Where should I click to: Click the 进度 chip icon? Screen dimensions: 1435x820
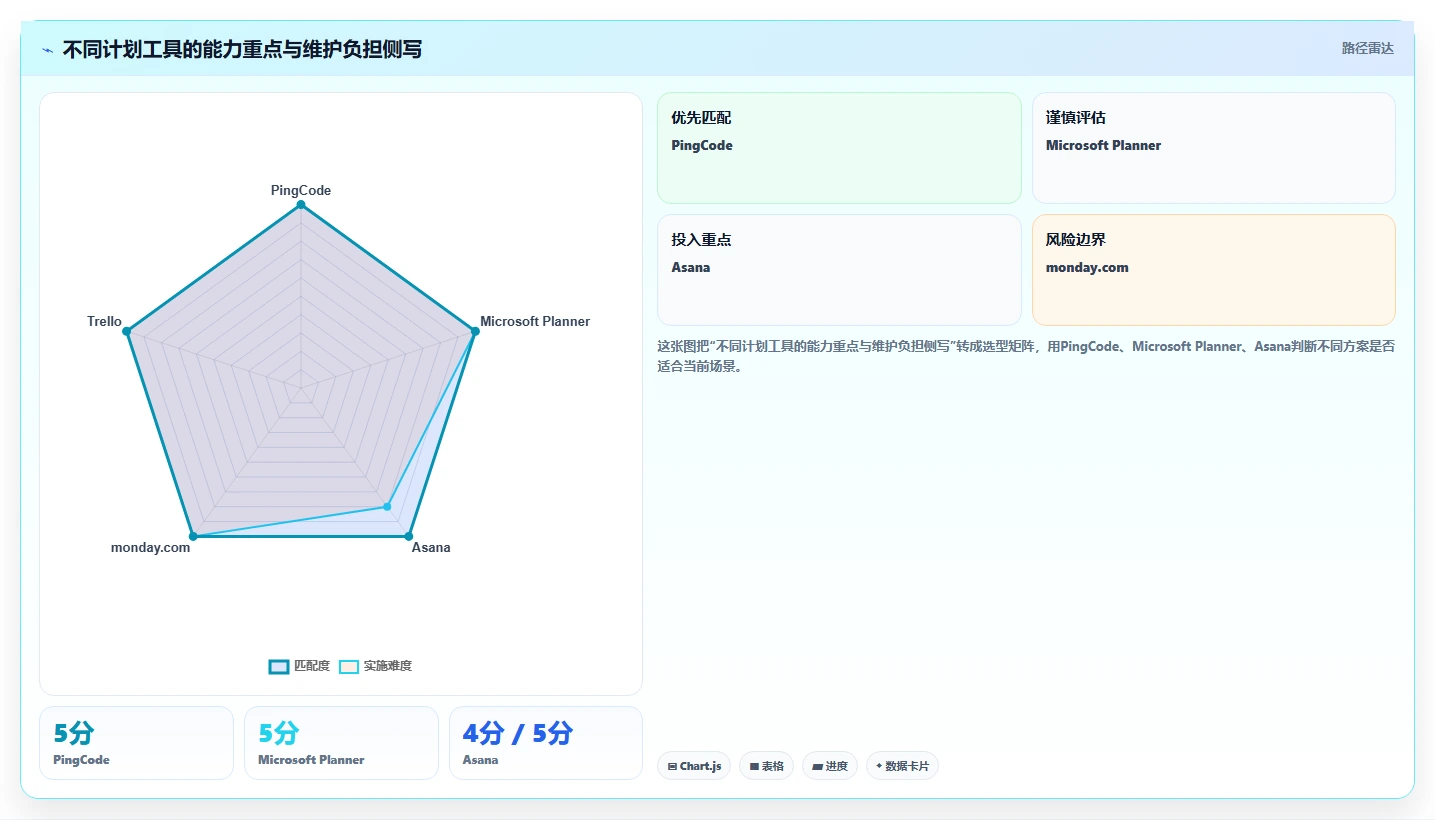pos(817,767)
